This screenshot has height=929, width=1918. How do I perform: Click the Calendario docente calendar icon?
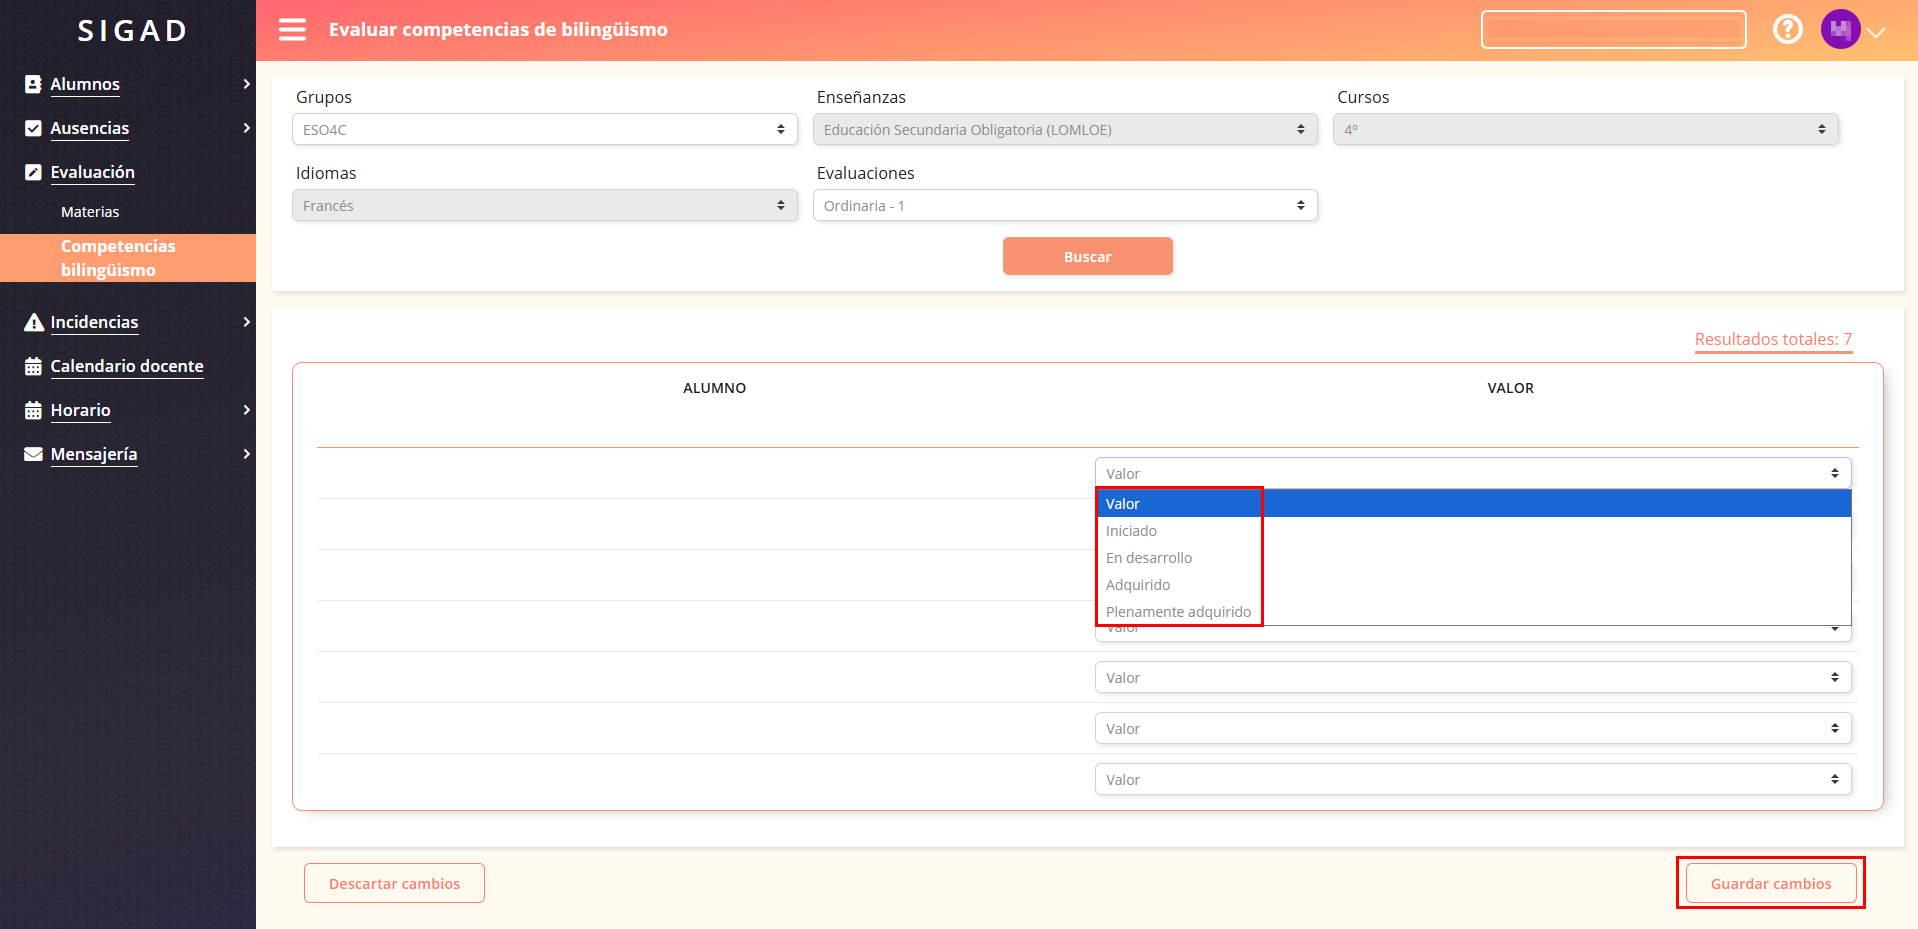33,367
